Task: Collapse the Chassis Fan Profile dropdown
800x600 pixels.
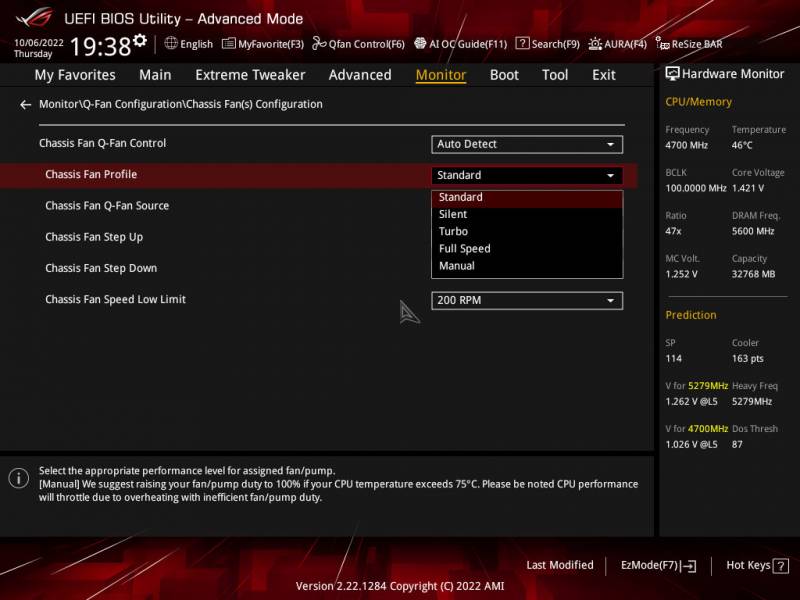Action: tap(527, 176)
